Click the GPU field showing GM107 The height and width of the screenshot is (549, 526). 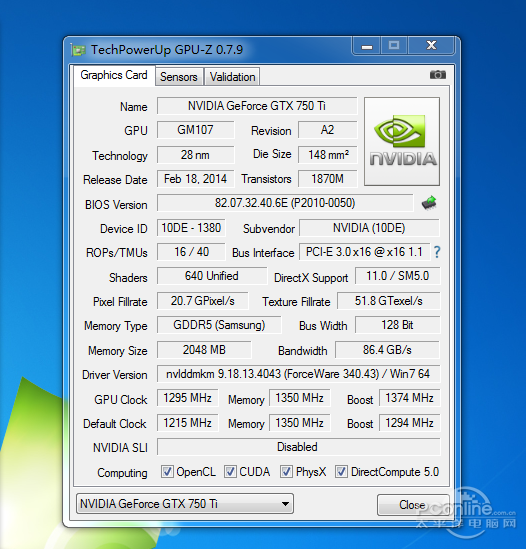(x=195, y=130)
